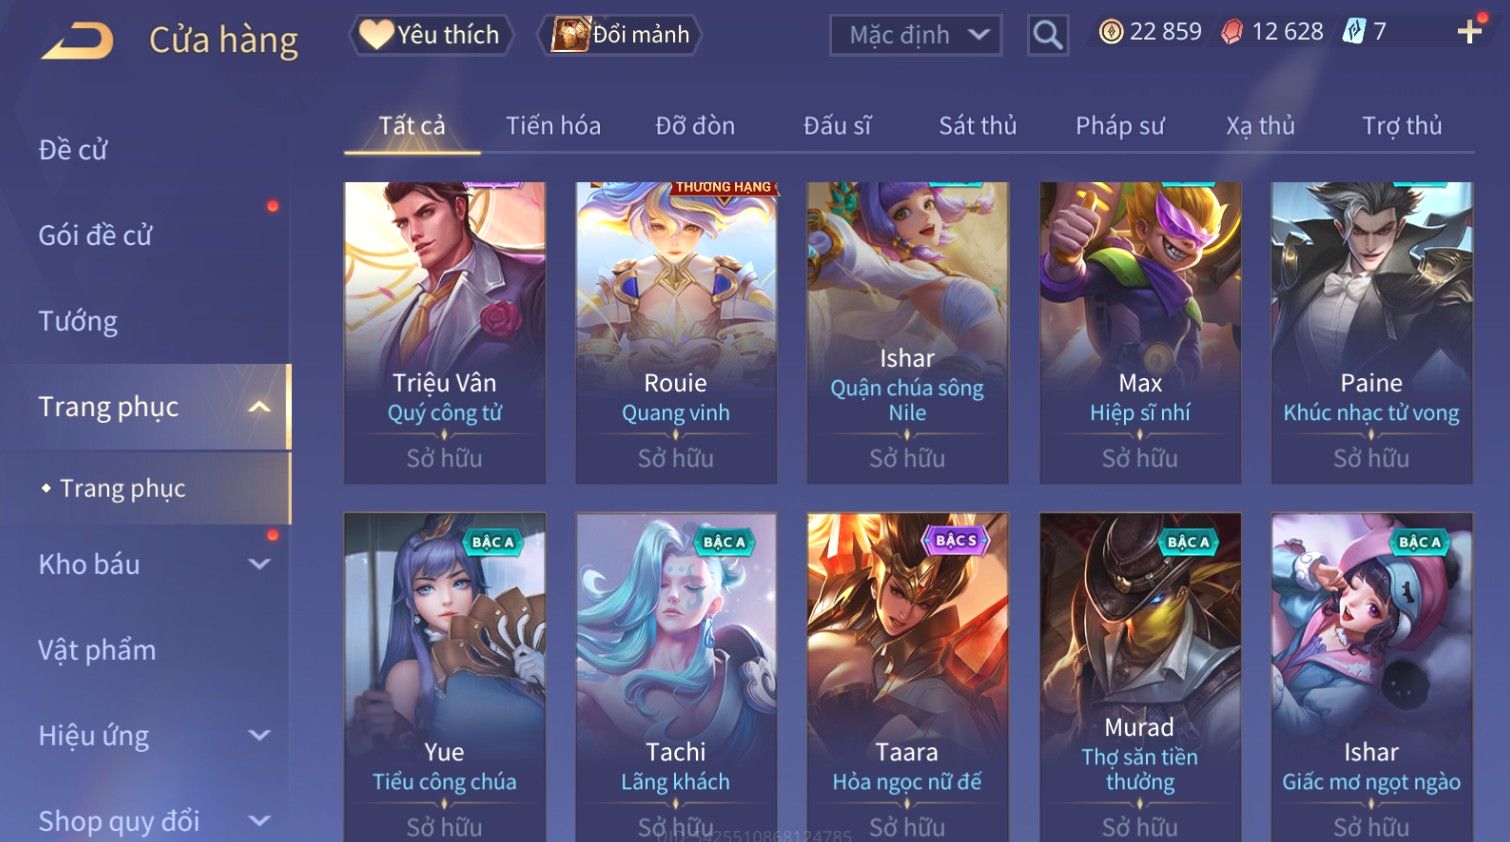Switch to the Sát thủ tab
This screenshot has width=1510, height=842.
977,126
